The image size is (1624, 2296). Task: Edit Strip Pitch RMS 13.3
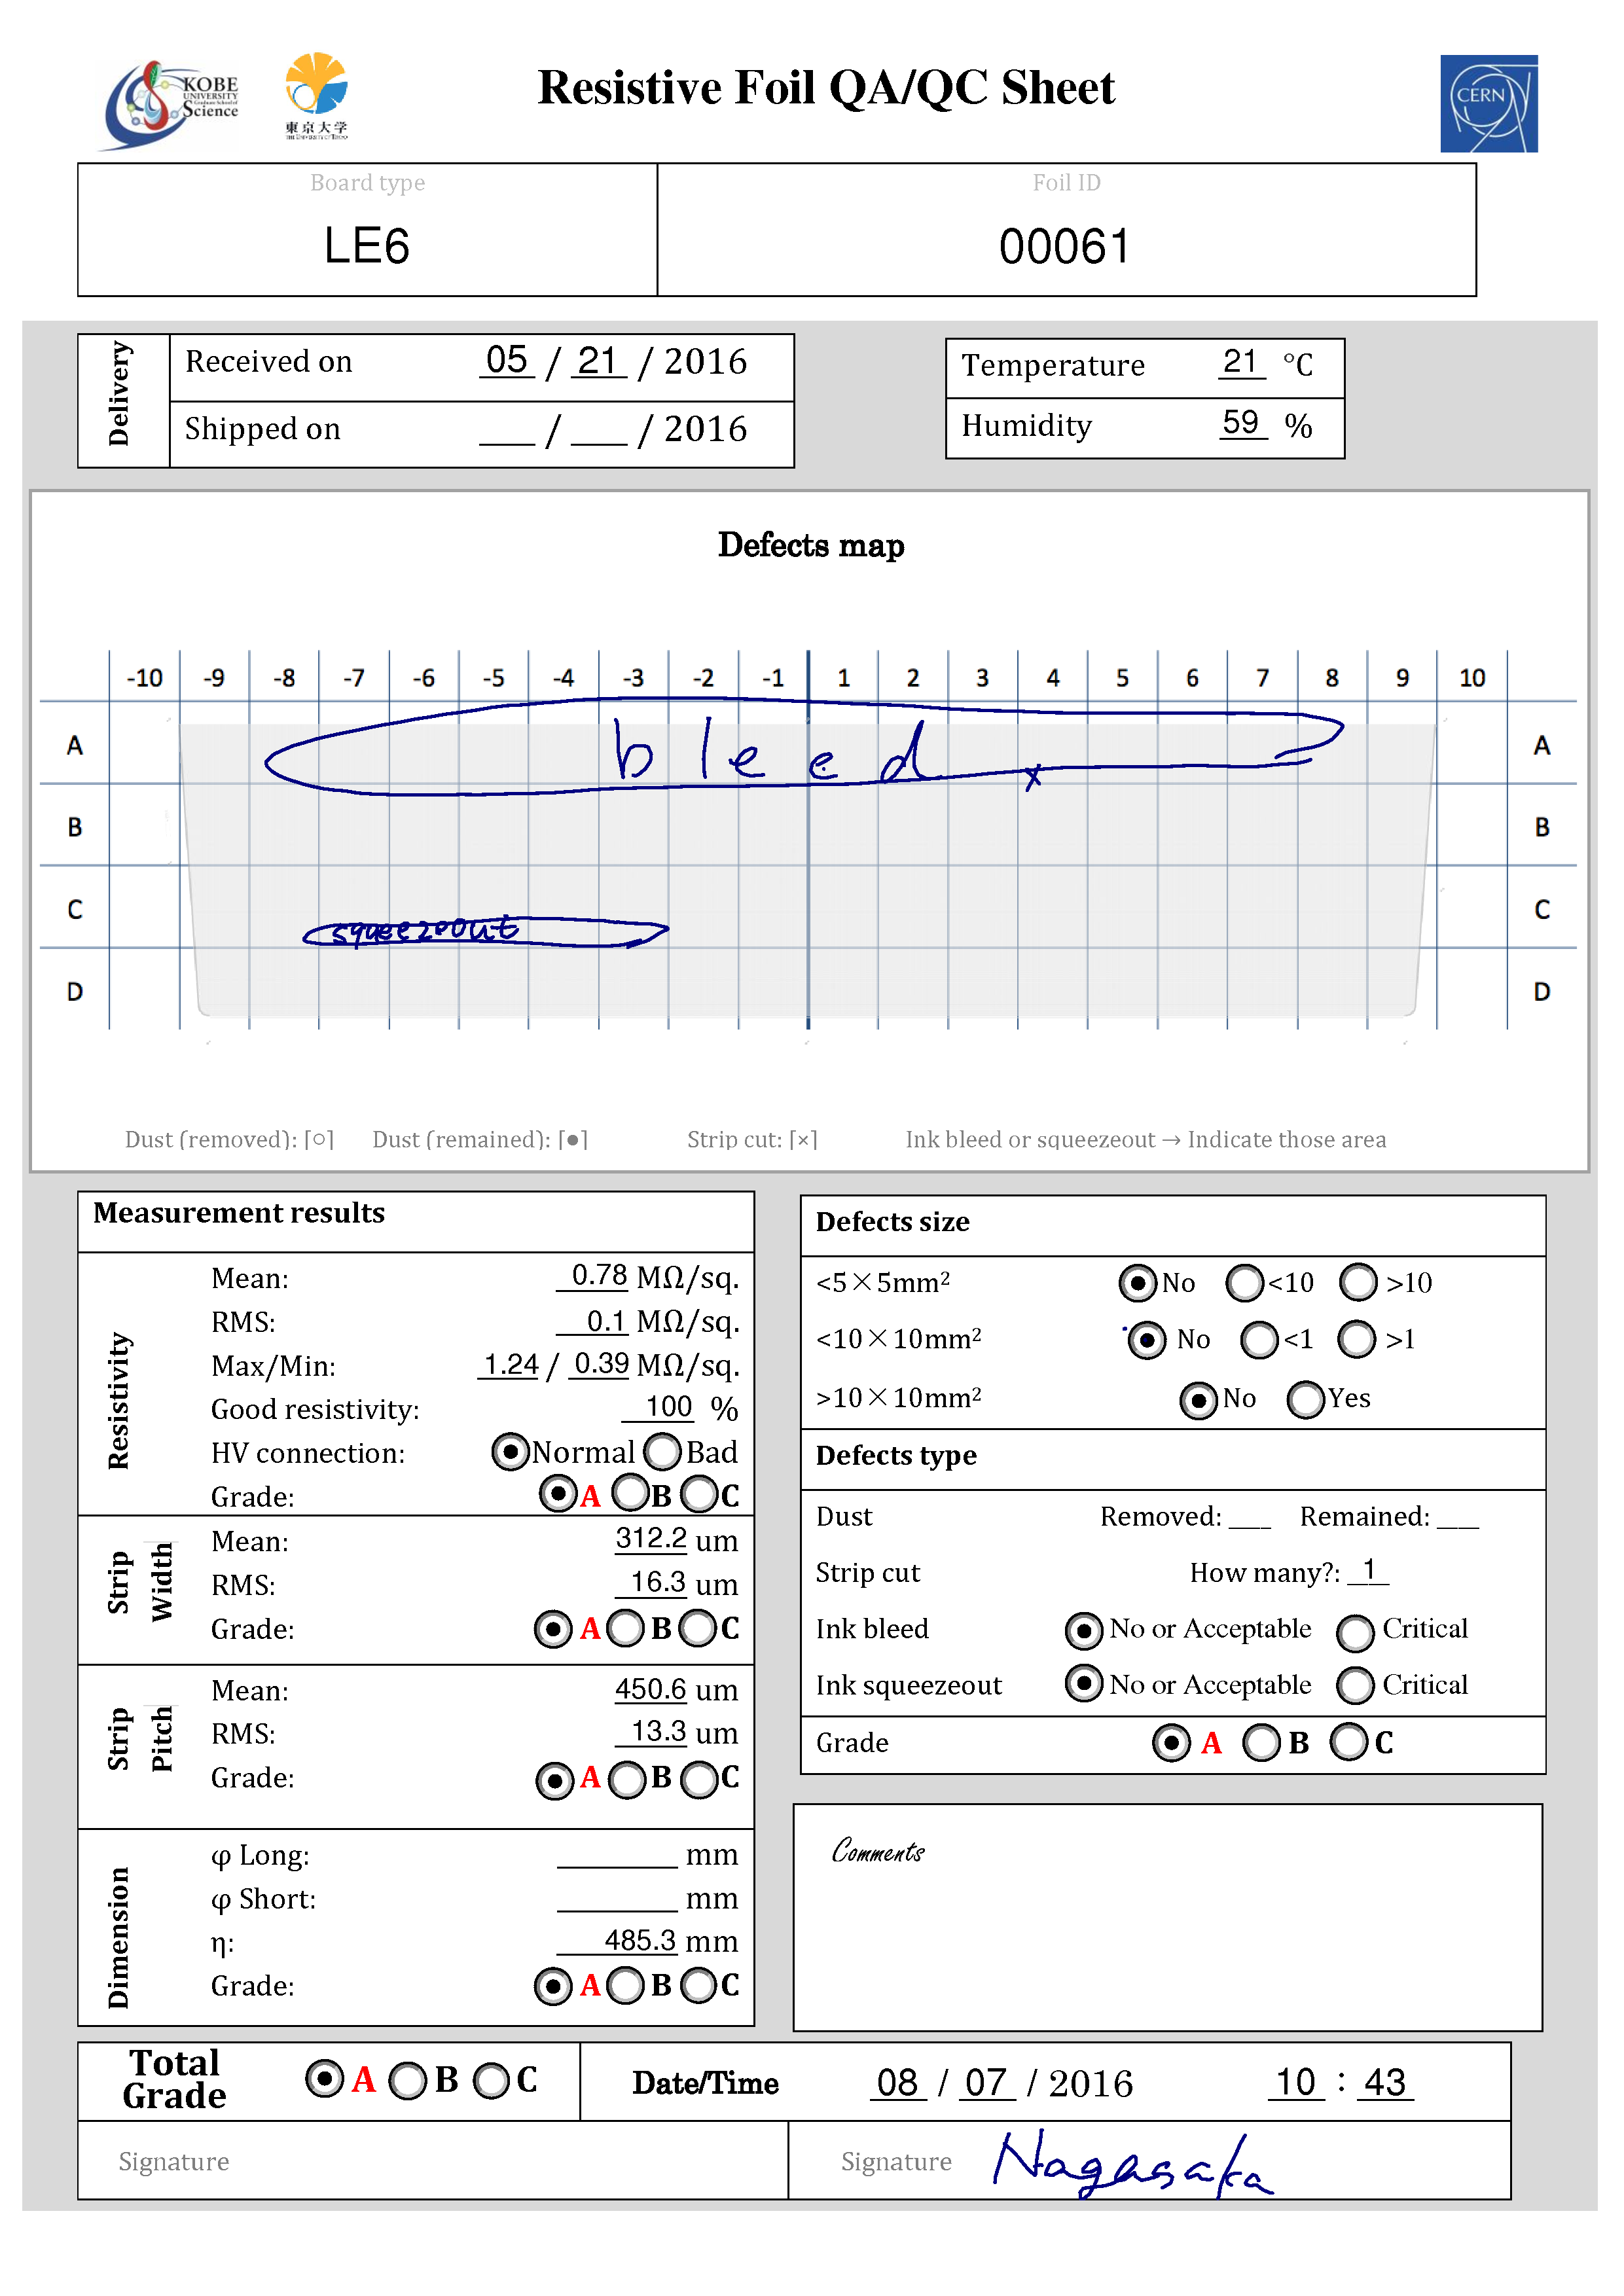coord(651,1731)
